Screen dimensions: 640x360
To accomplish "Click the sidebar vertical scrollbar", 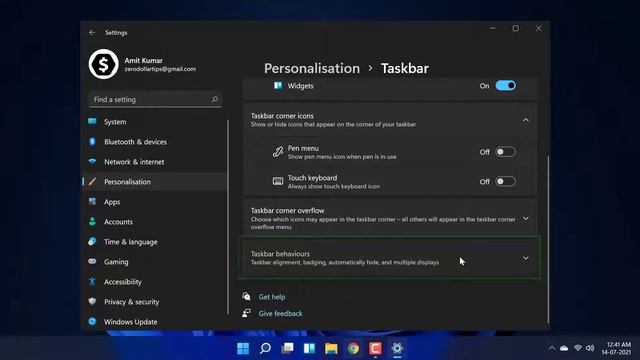I will 228,216.
